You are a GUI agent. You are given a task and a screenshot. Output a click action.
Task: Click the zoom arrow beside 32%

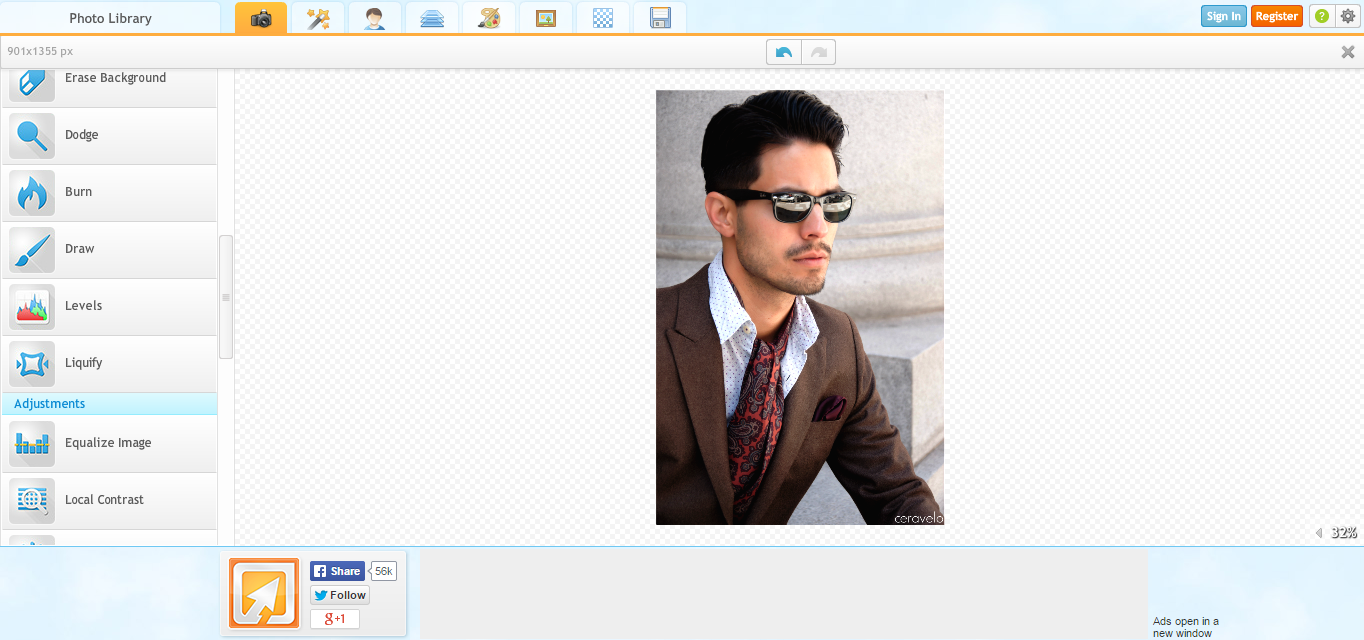[1319, 533]
